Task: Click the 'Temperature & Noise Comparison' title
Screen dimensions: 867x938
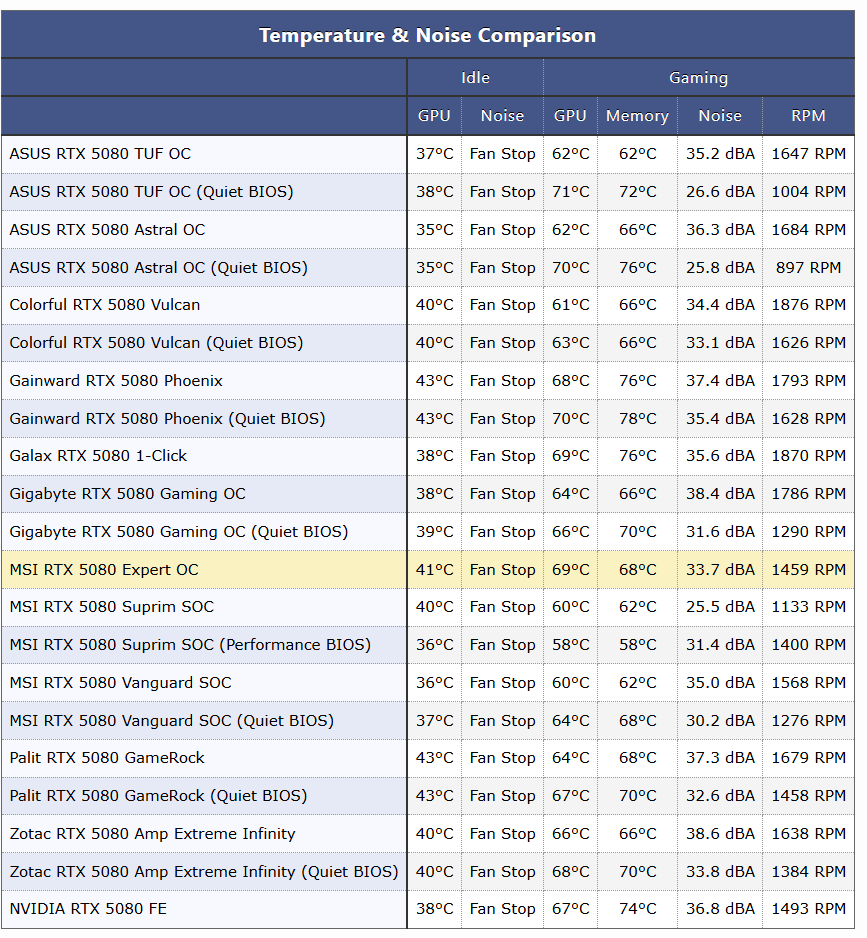Action: pos(427,35)
